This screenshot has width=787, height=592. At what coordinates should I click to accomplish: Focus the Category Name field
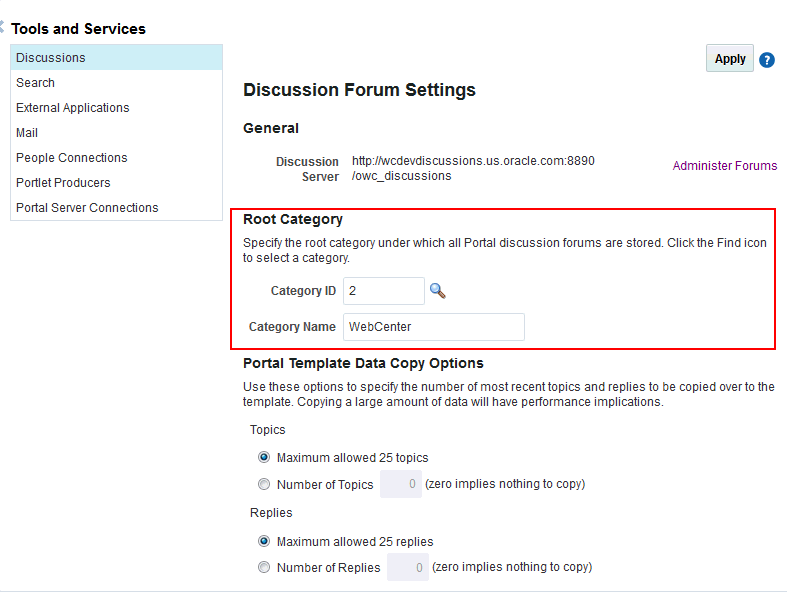tap(434, 327)
